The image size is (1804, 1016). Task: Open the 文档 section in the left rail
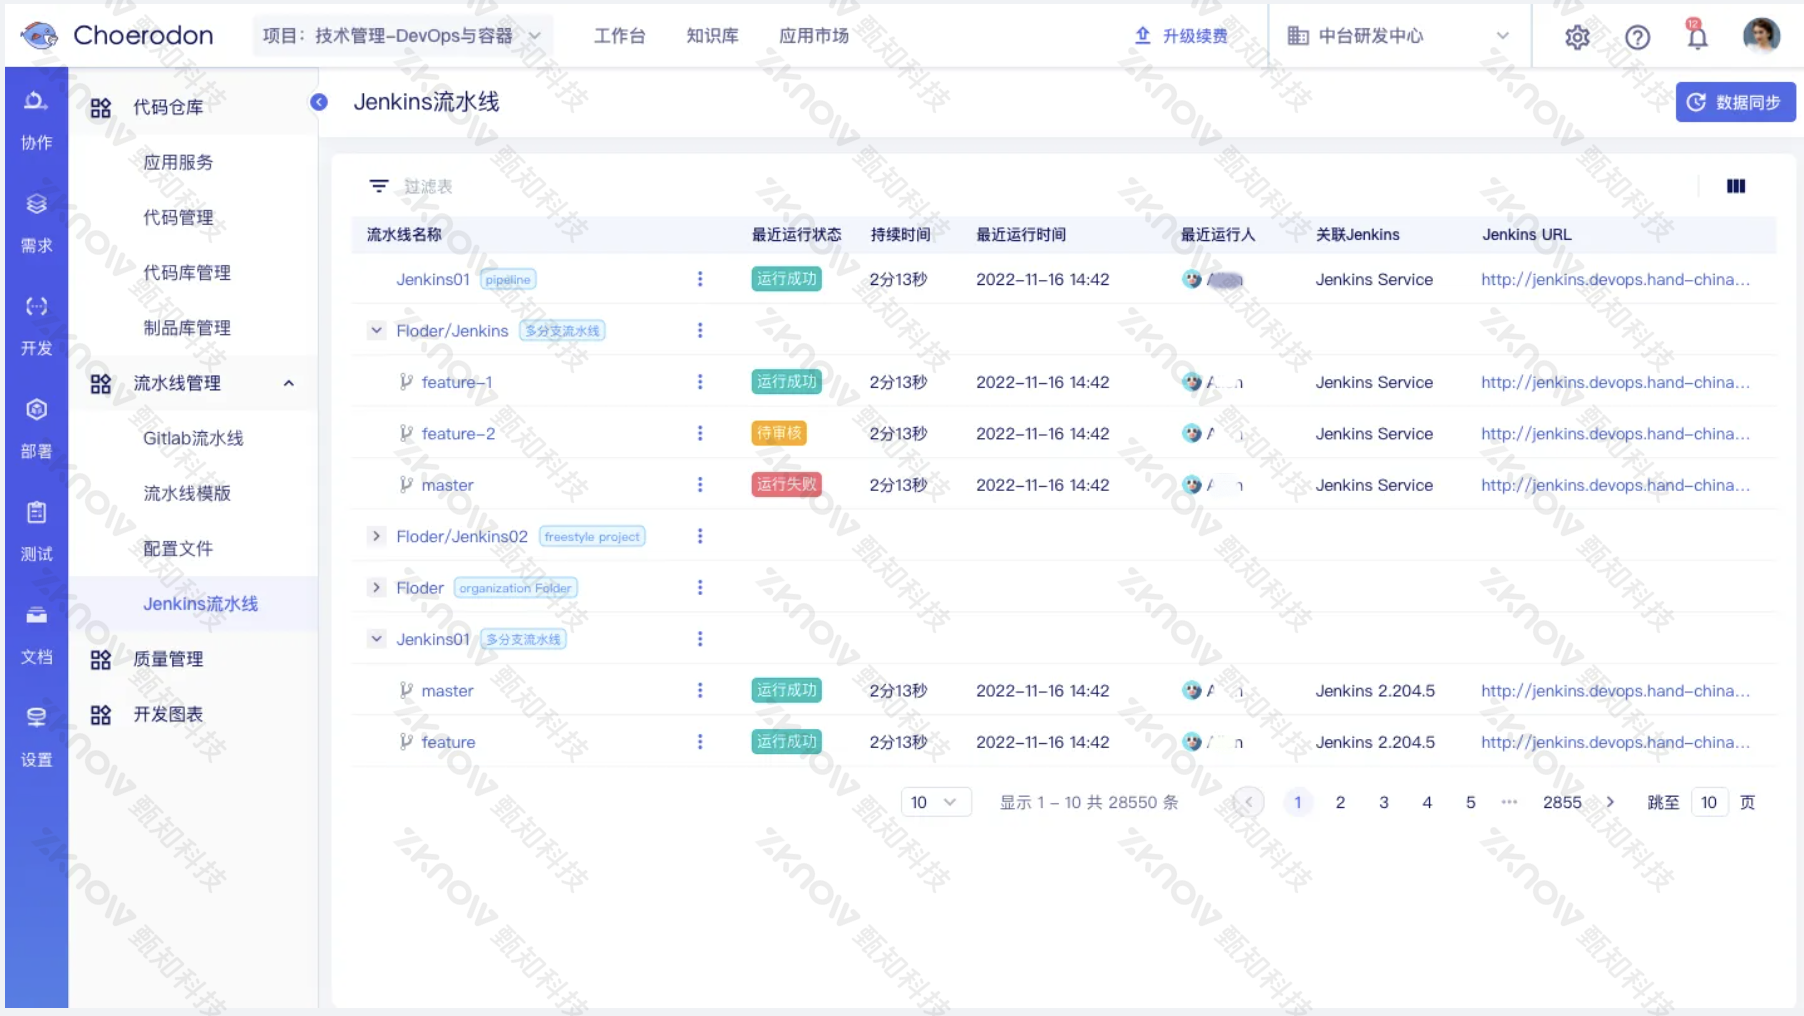click(36, 634)
